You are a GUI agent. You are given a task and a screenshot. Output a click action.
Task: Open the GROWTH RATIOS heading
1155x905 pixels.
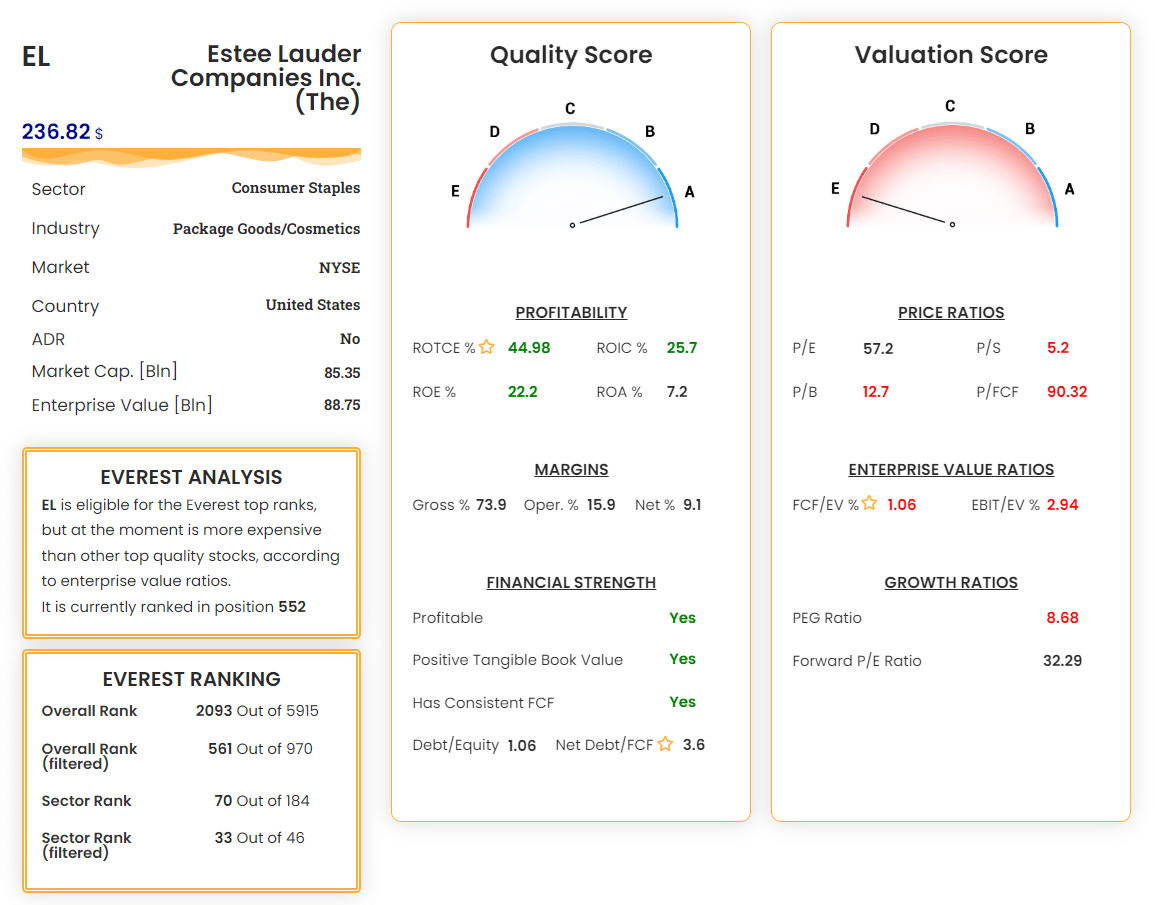coord(951,582)
